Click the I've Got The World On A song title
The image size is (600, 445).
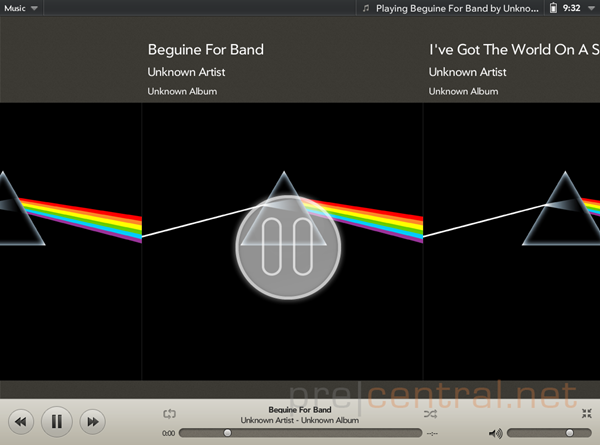(x=514, y=50)
